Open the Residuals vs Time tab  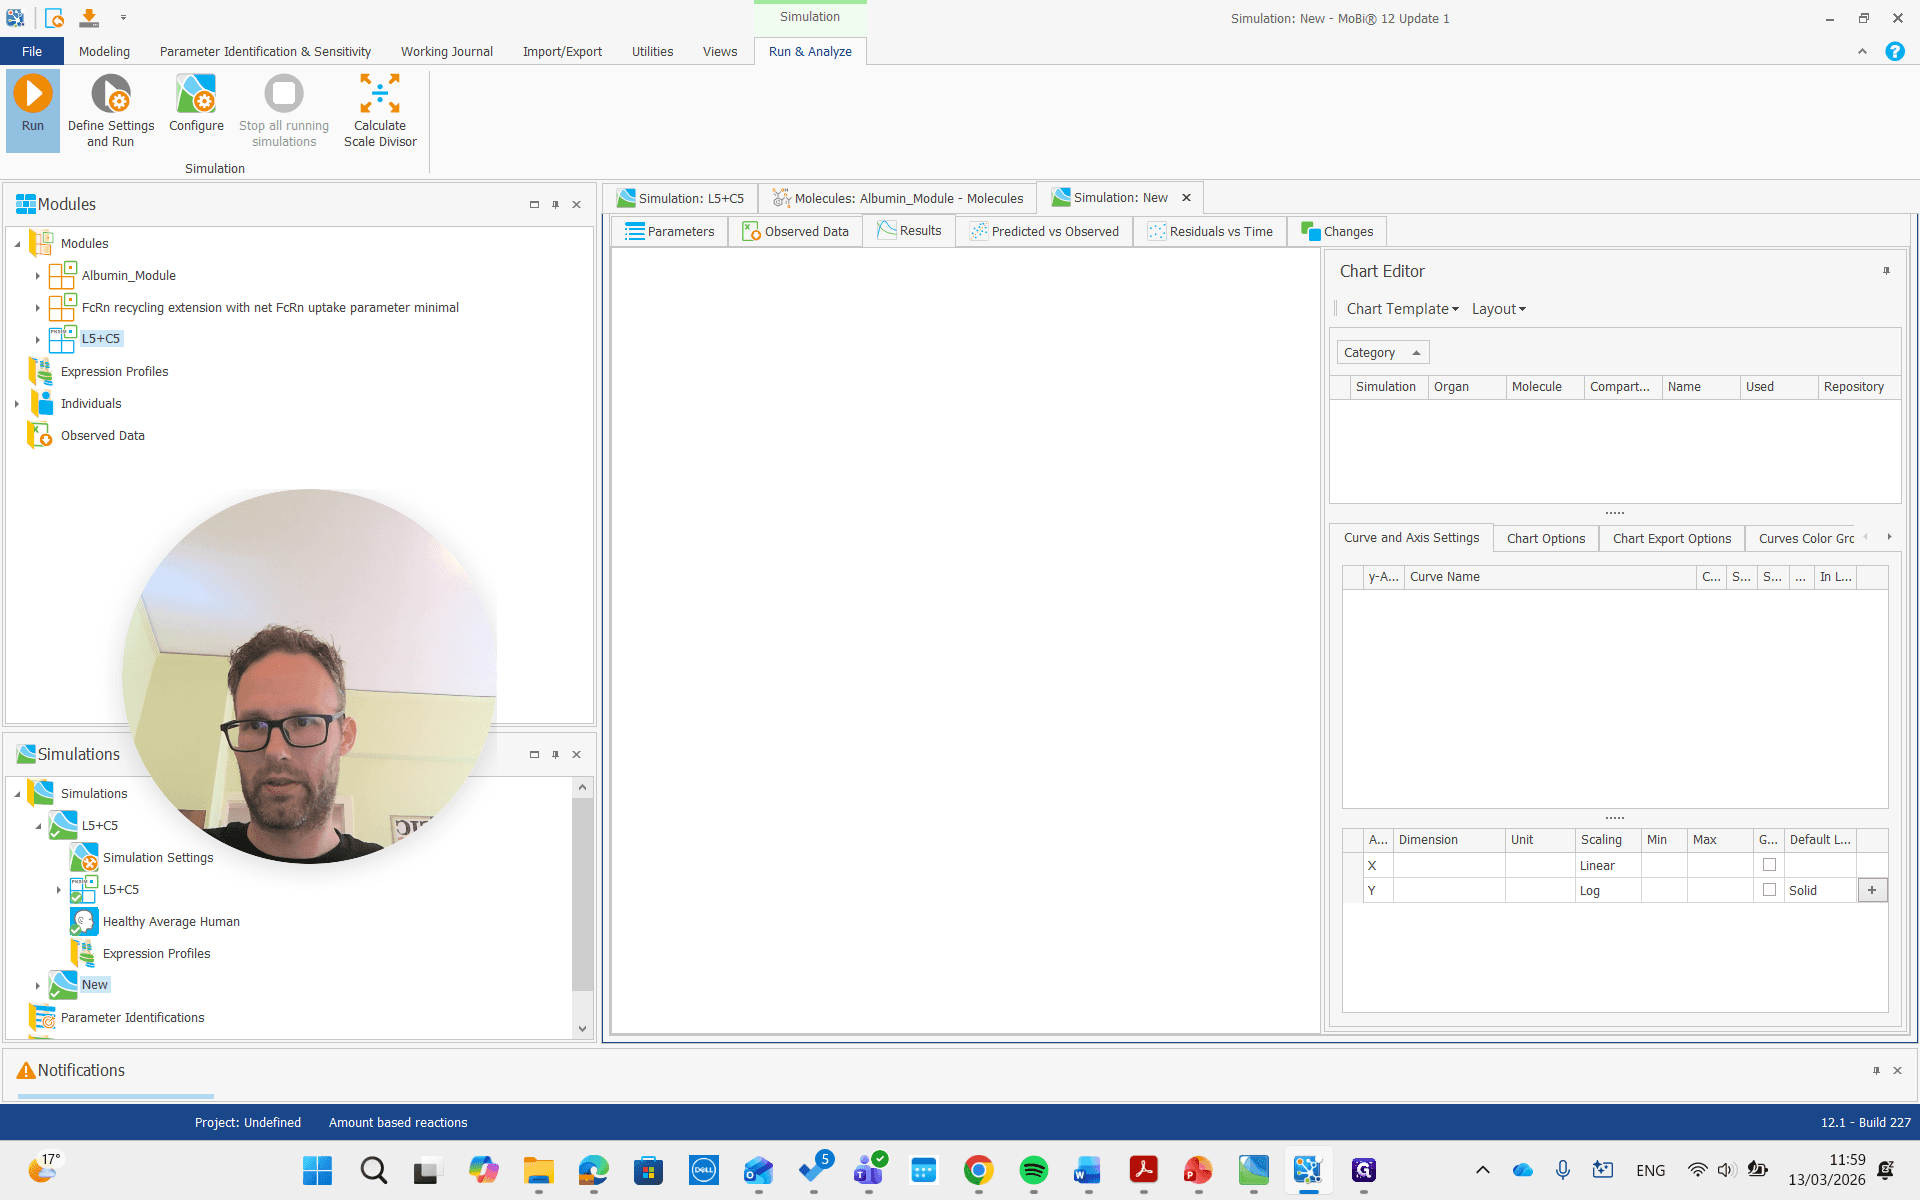point(1210,231)
